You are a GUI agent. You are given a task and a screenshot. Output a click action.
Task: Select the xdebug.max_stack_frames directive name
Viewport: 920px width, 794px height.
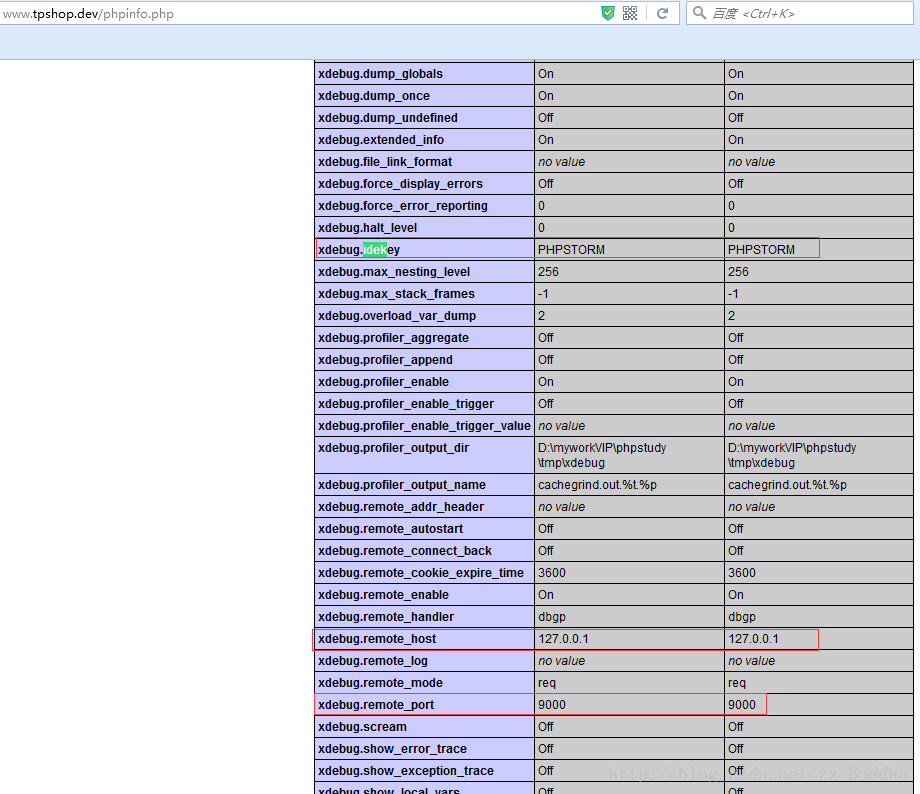[x=396, y=294]
